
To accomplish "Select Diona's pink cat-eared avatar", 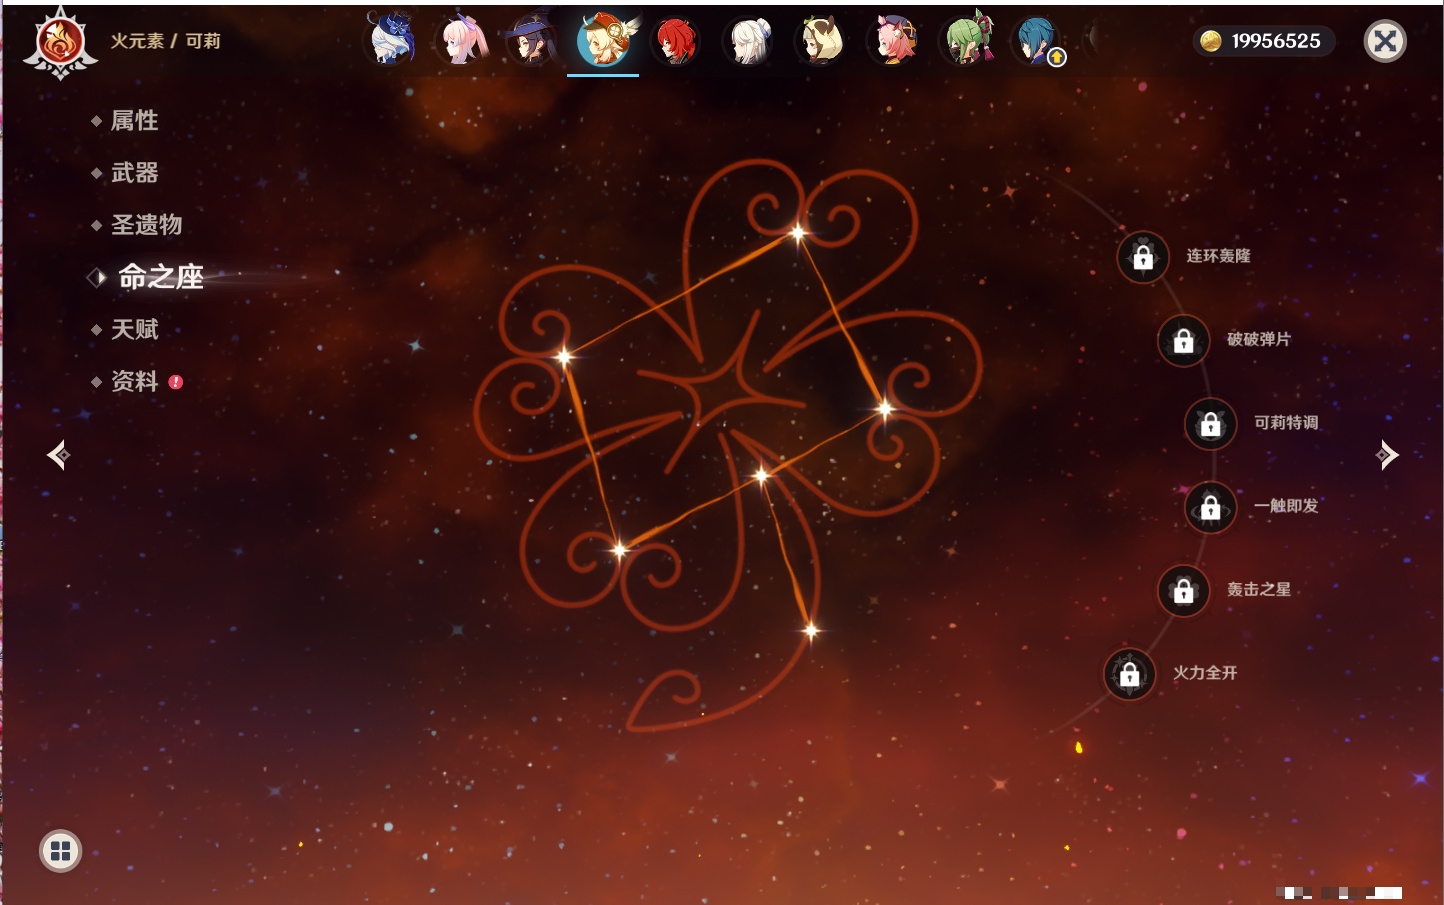I will (x=893, y=41).
